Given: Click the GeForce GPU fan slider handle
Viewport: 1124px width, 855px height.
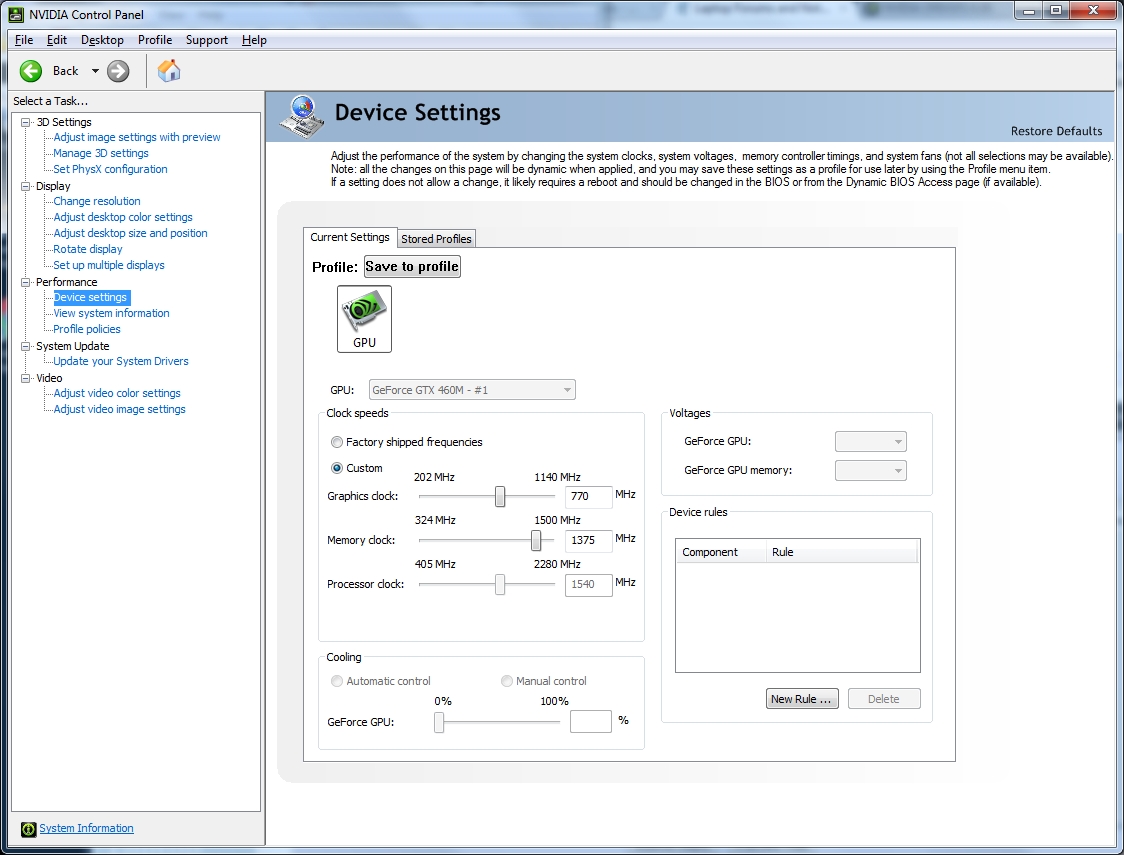Looking at the screenshot, I should point(439,722).
